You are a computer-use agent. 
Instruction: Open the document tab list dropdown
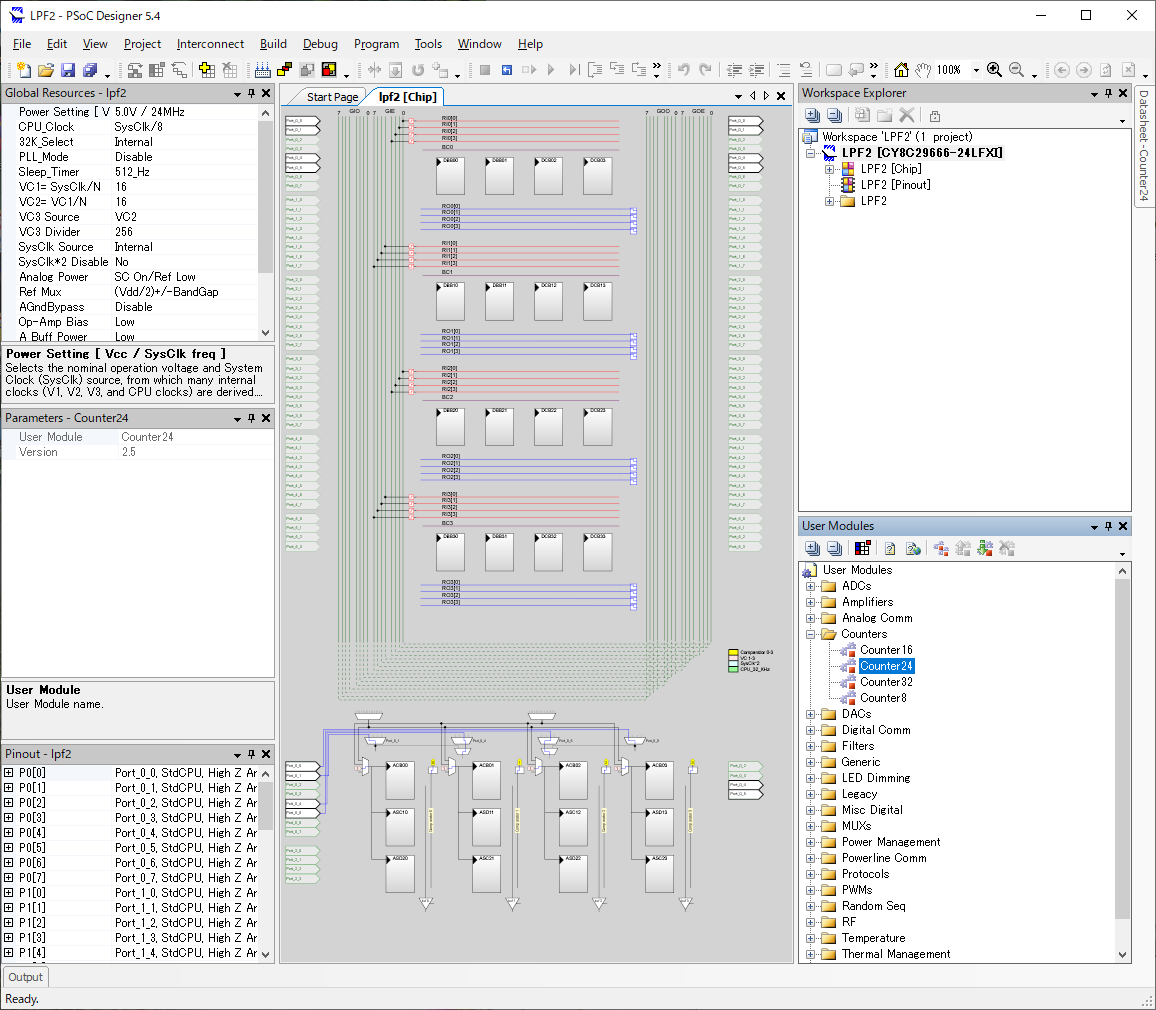[x=738, y=97]
